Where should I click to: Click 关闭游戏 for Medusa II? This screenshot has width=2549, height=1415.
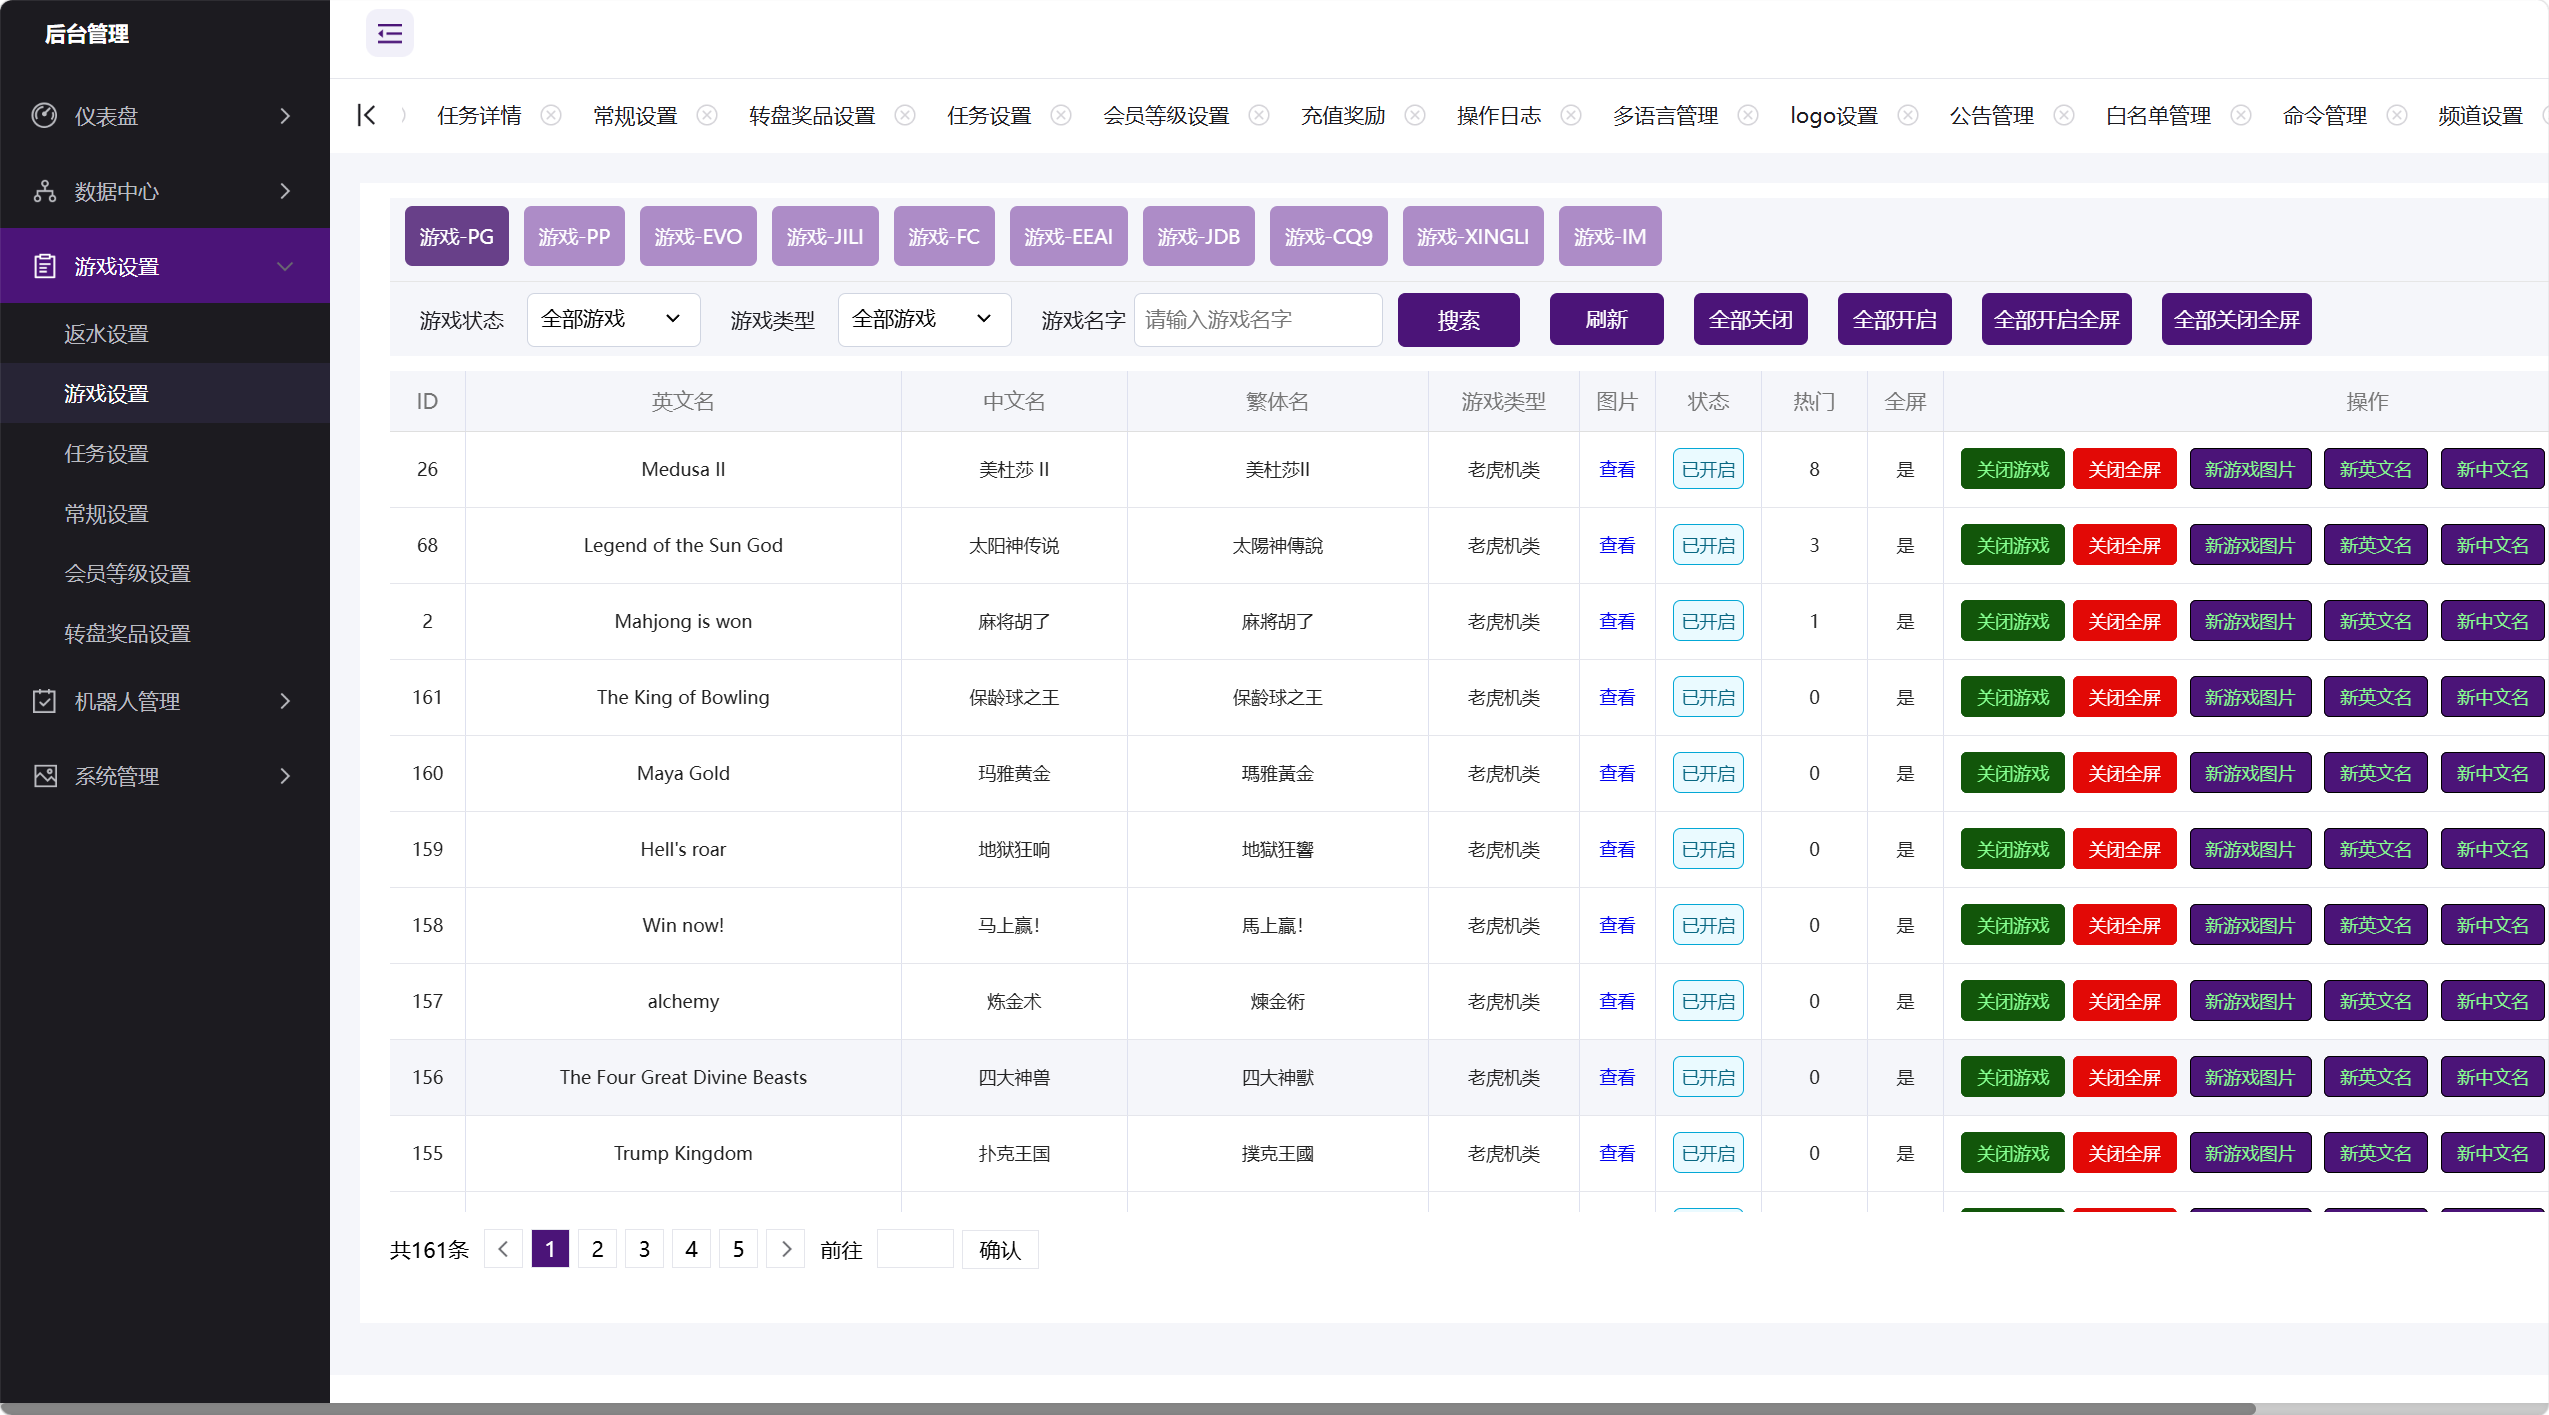coord(2012,469)
